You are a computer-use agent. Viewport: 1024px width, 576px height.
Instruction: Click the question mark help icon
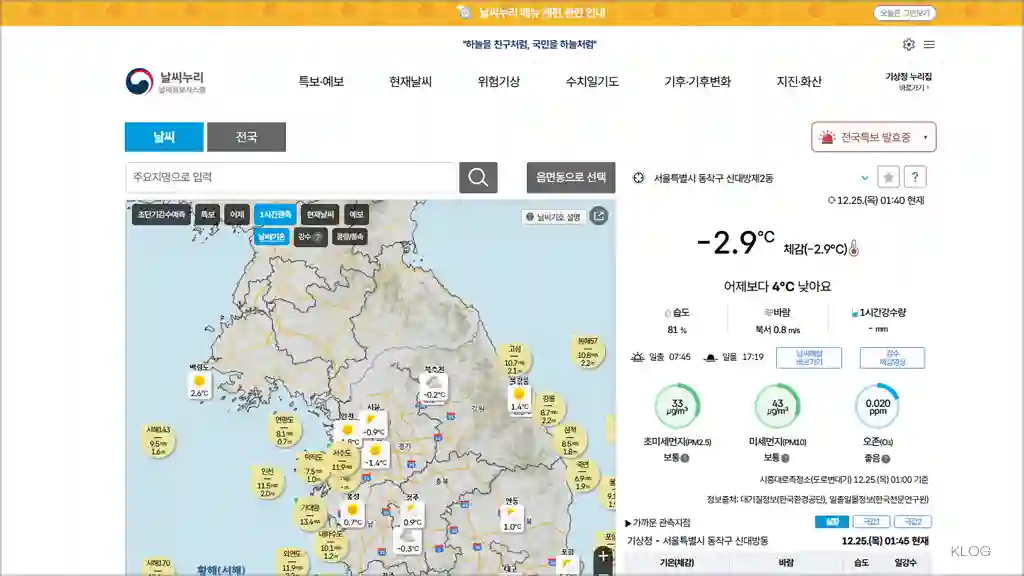[x=914, y=177]
